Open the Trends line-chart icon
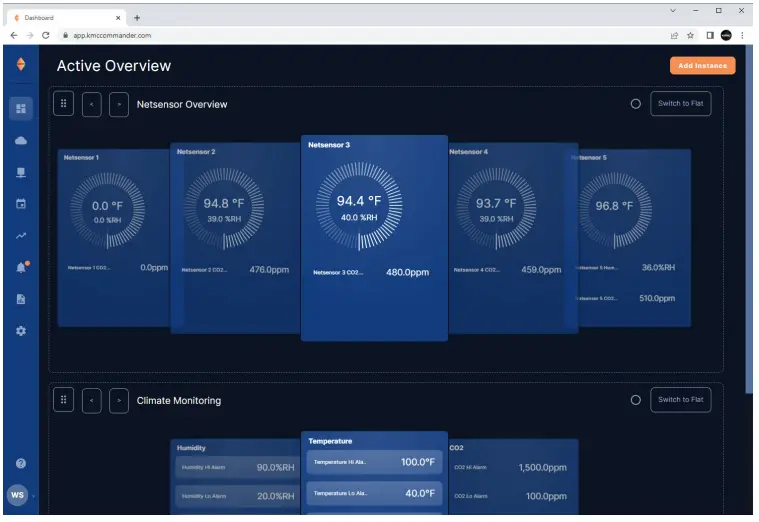The height and width of the screenshot is (522, 759). coord(21,236)
